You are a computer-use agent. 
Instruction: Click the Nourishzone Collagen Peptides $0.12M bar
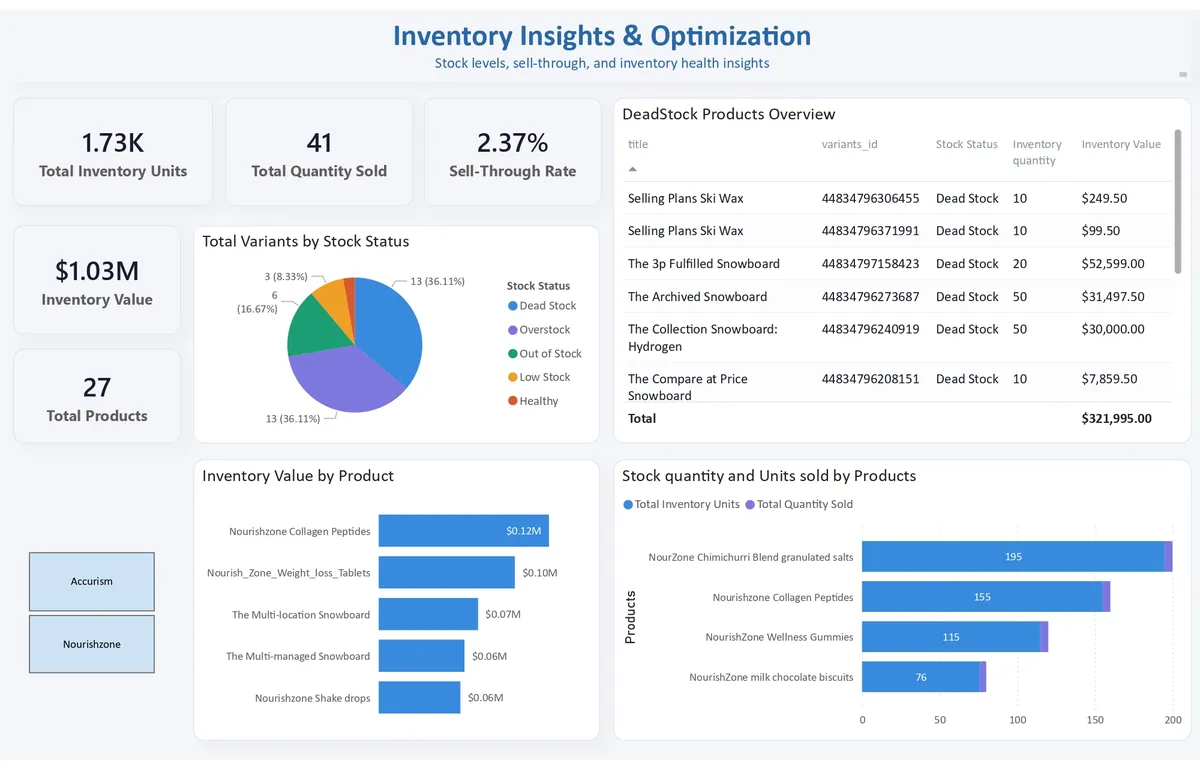[464, 531]
